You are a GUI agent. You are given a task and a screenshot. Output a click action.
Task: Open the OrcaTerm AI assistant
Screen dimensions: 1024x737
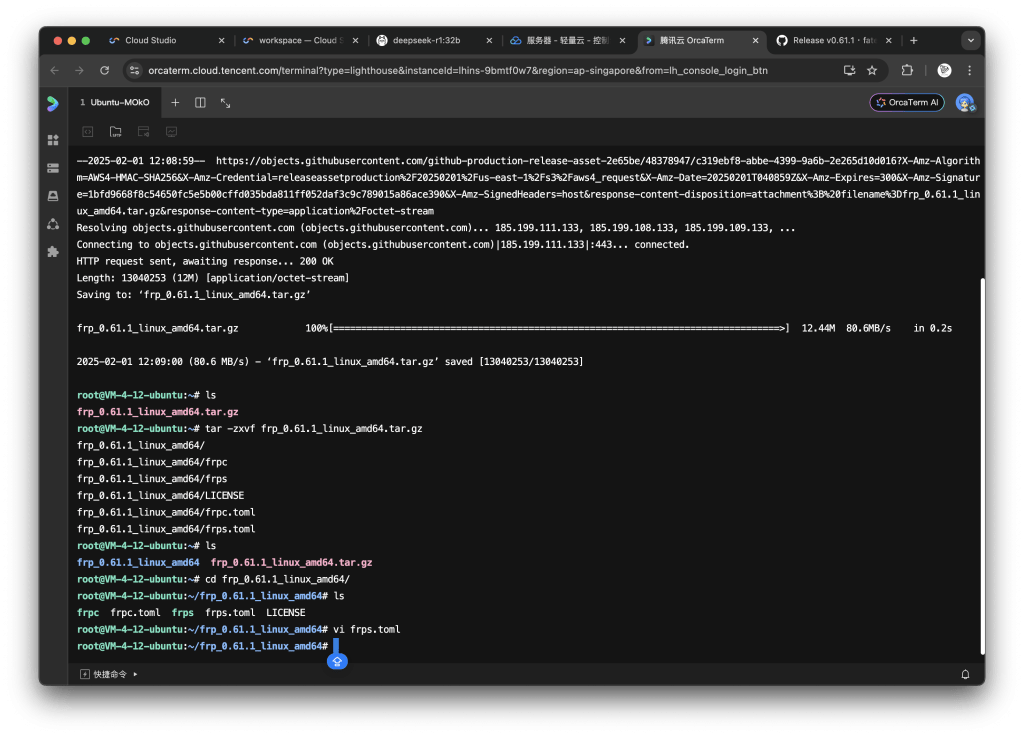[907, 102]
